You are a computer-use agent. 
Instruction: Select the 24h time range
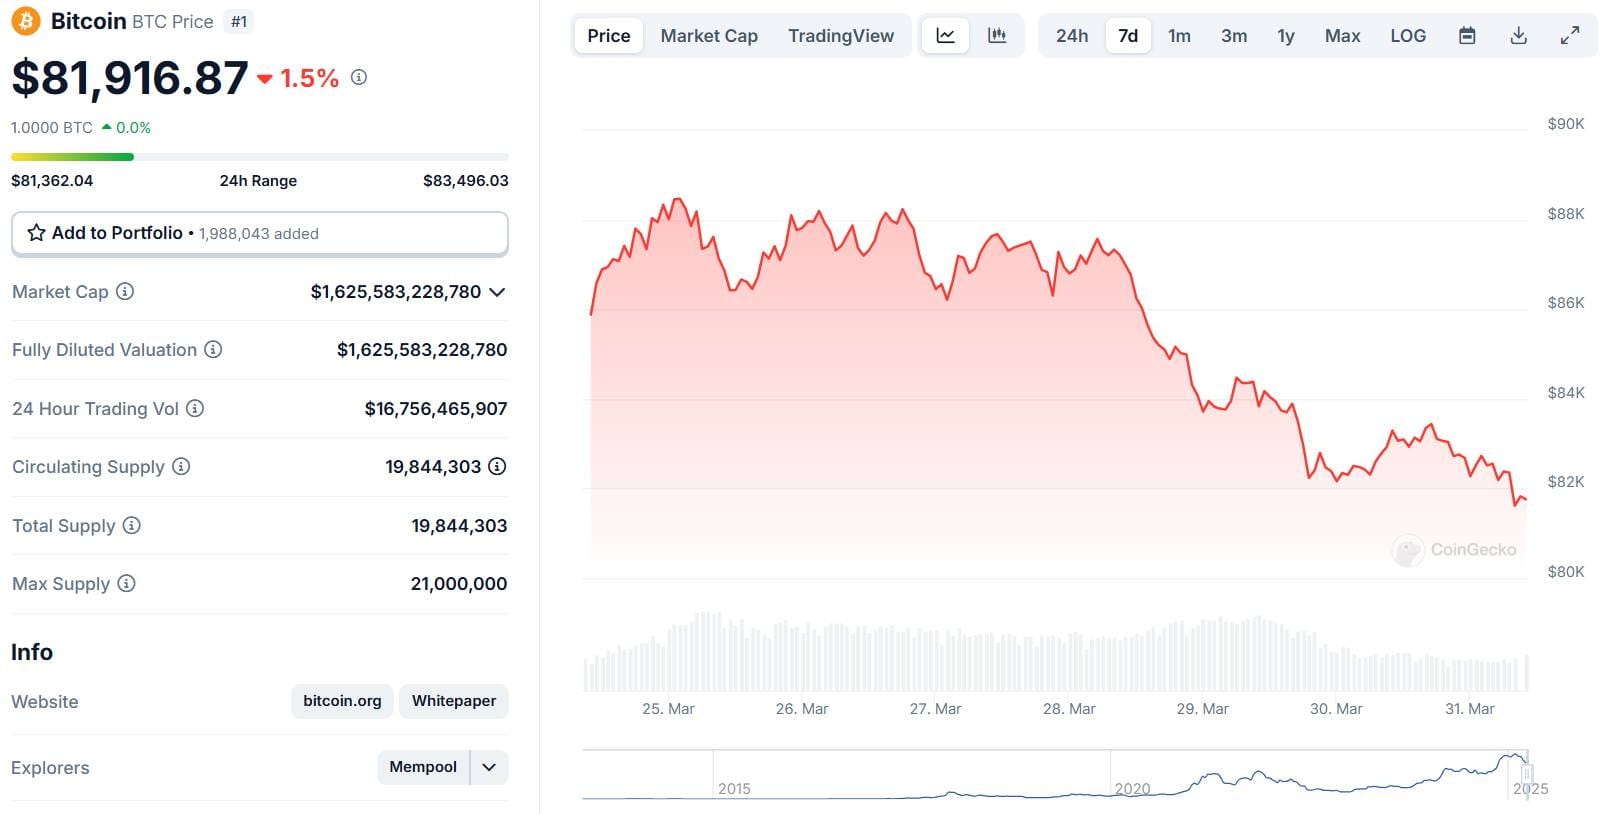(1072, 36)
